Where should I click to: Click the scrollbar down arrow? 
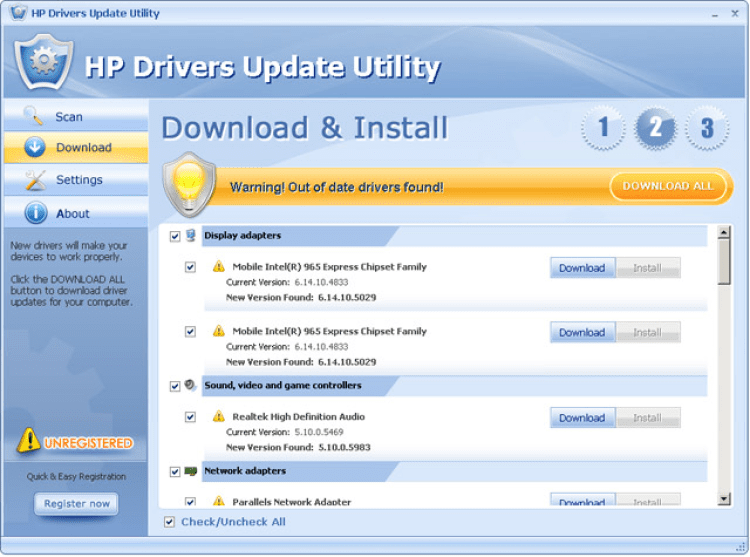click(x=724, y=499)
